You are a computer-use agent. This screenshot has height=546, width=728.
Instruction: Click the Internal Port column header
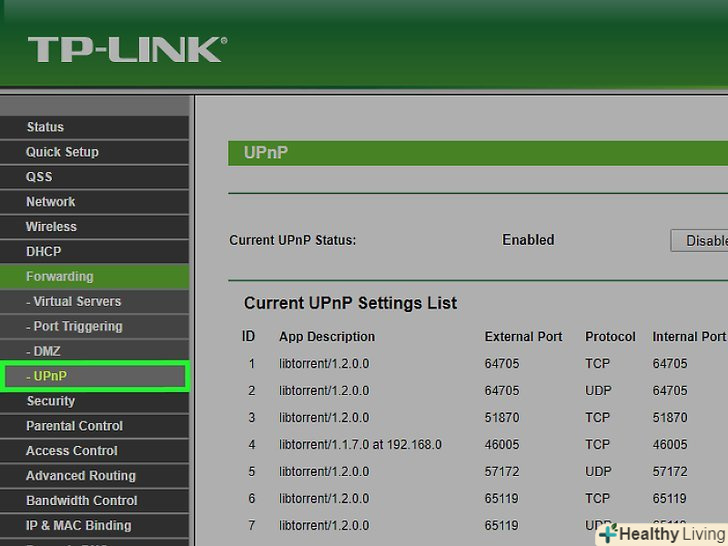689,337
